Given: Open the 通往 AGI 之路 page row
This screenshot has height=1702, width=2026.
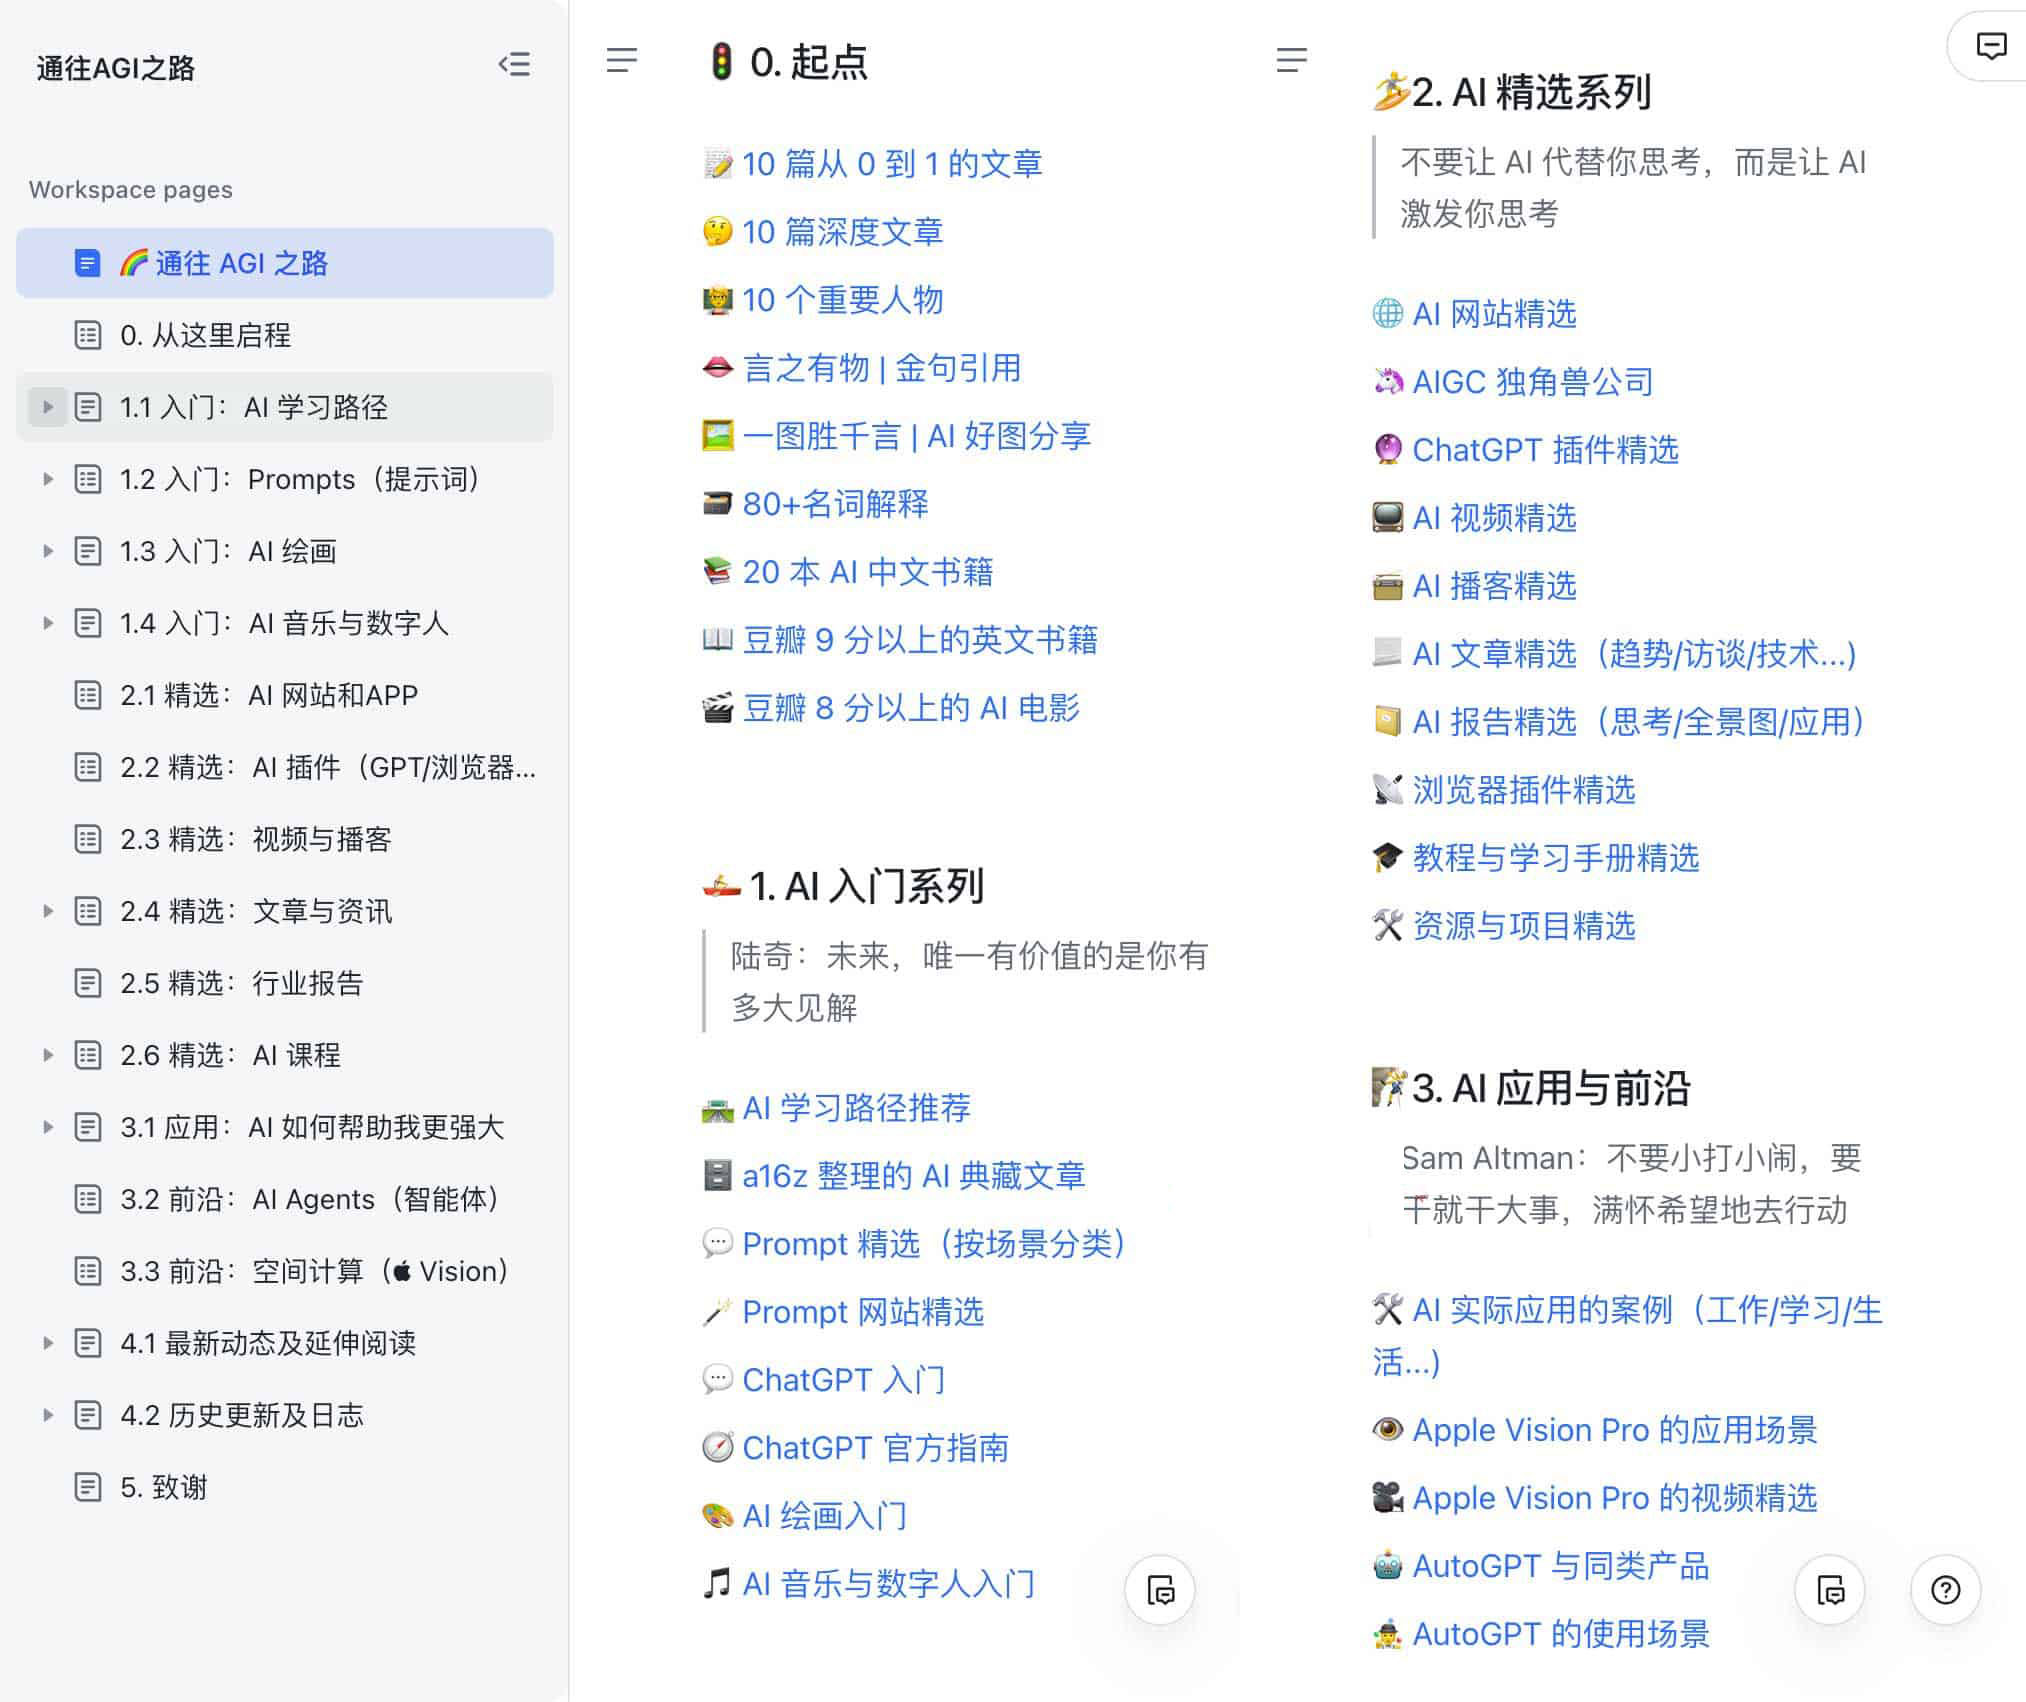Looking at the screenshot, I should [285, 263].
